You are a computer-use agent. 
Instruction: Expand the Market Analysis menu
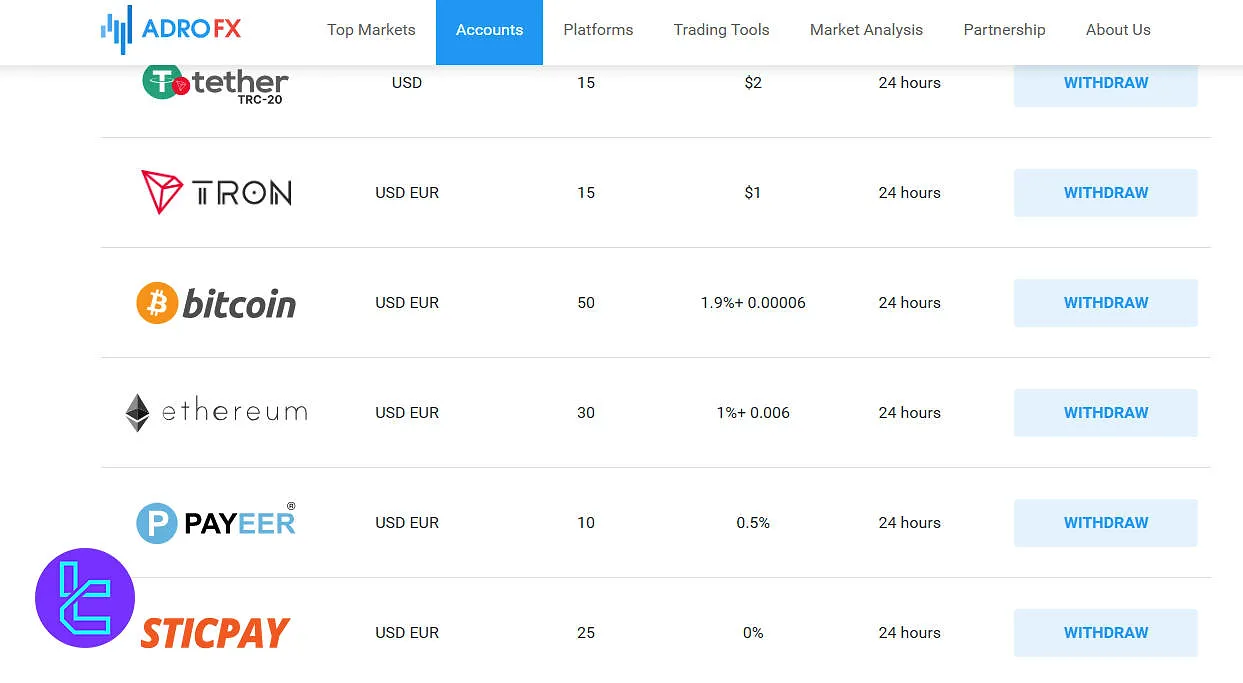pos(866,30)
